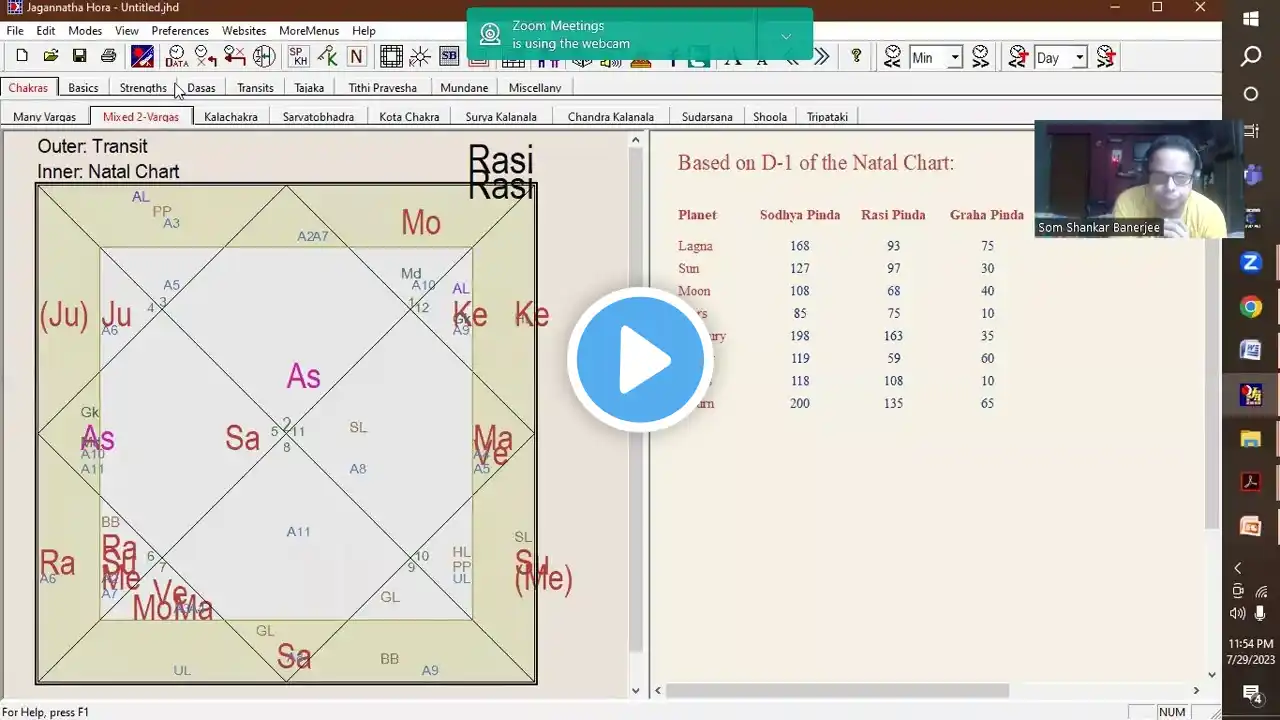Step time forward by Min unit
The width and height of the screenshot is (1280, 720).
coord(980,57)
